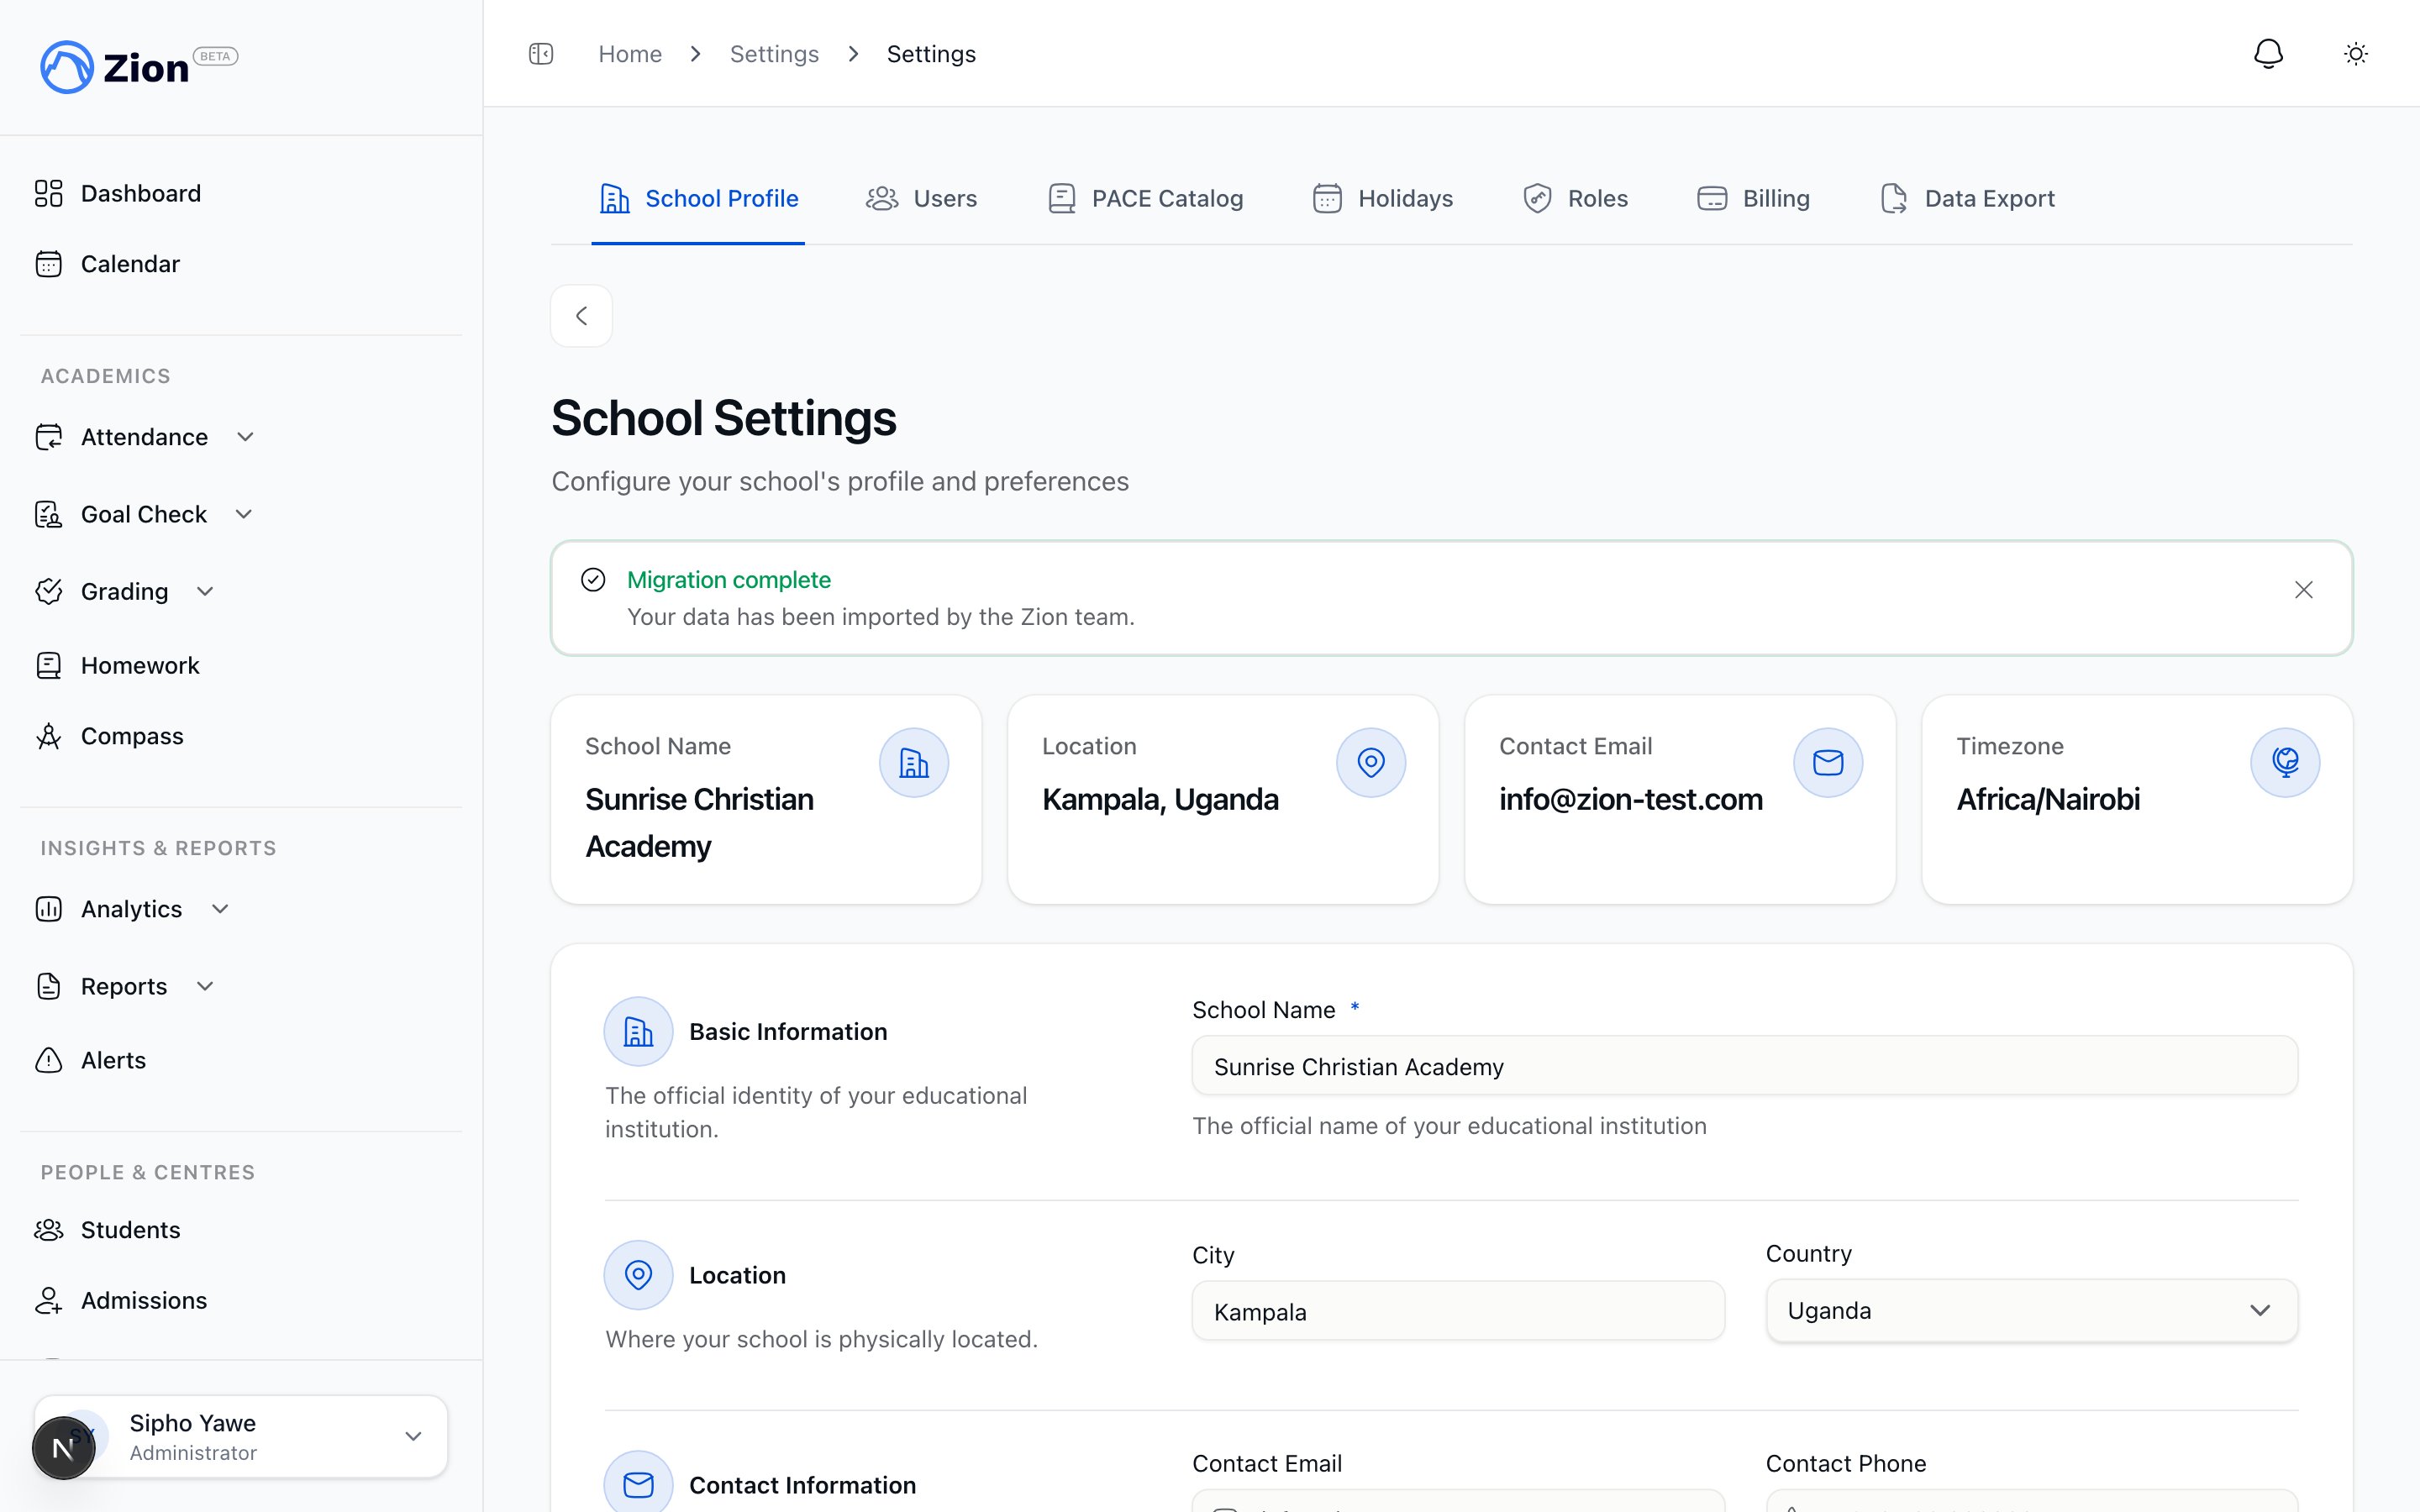Expand the Grading chevron
2420x1512 pixels.
click(x=205, y=591)
